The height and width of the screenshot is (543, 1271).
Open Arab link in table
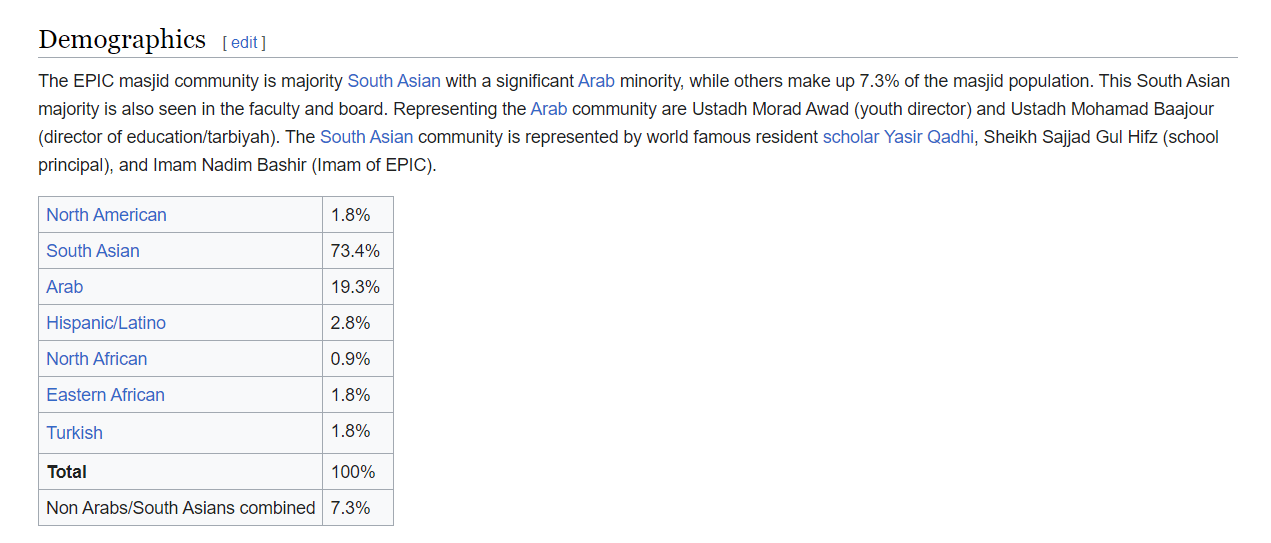[x=64, y=287]
